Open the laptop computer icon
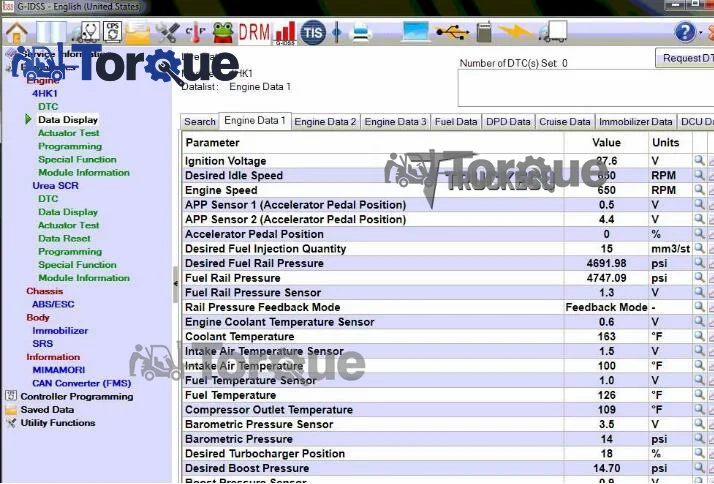This screenshot has width=714, height=484. (x=416, y=32)
